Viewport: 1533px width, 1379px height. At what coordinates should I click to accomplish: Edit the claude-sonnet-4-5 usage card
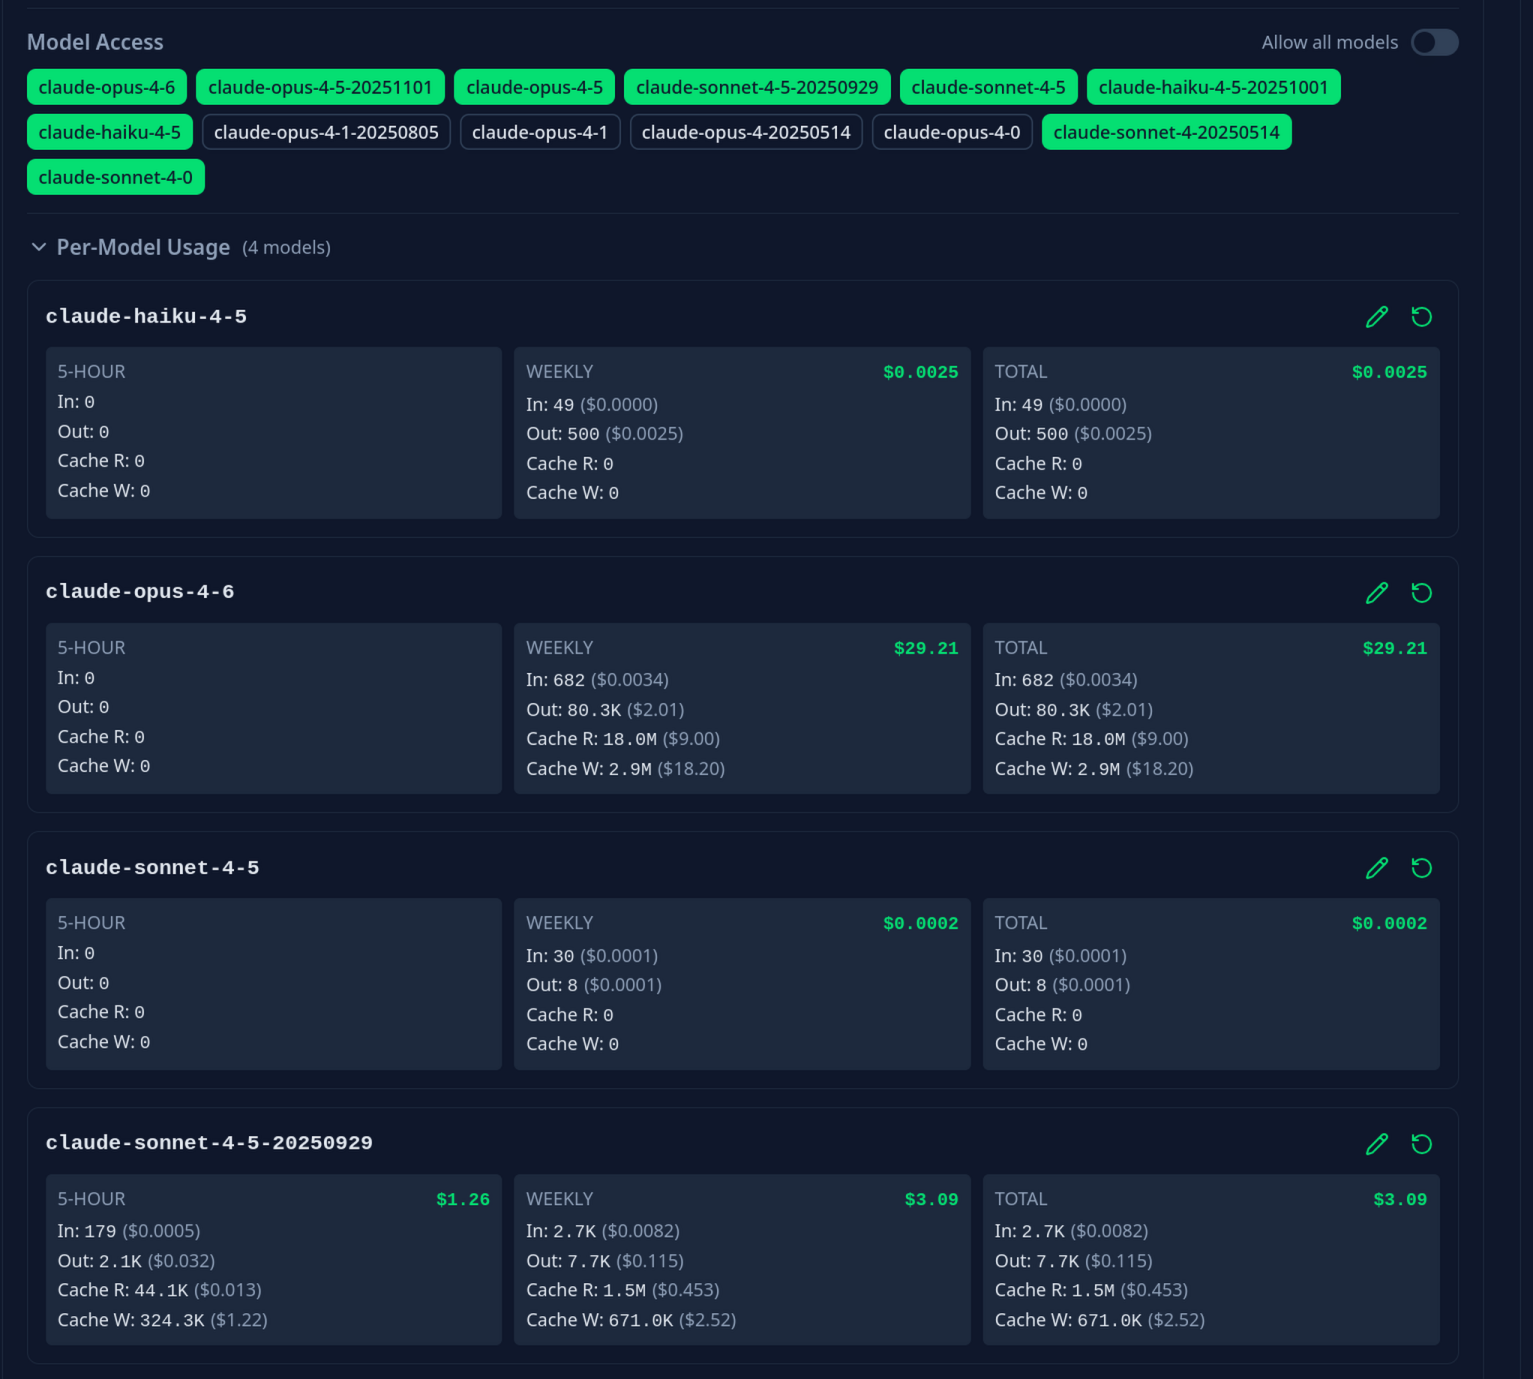[1377, 868]
